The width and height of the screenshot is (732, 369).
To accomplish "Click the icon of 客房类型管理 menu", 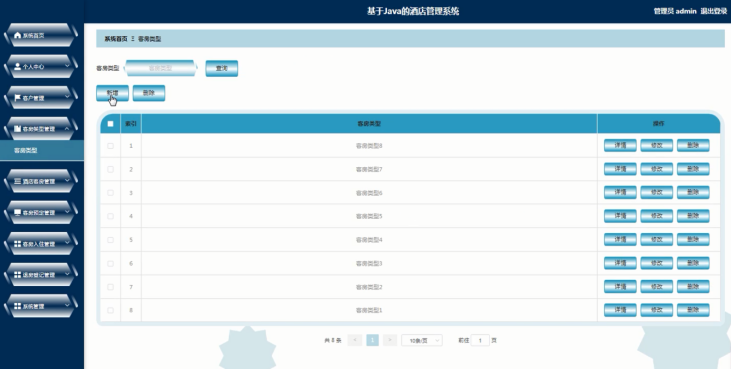I will point(18,129).
